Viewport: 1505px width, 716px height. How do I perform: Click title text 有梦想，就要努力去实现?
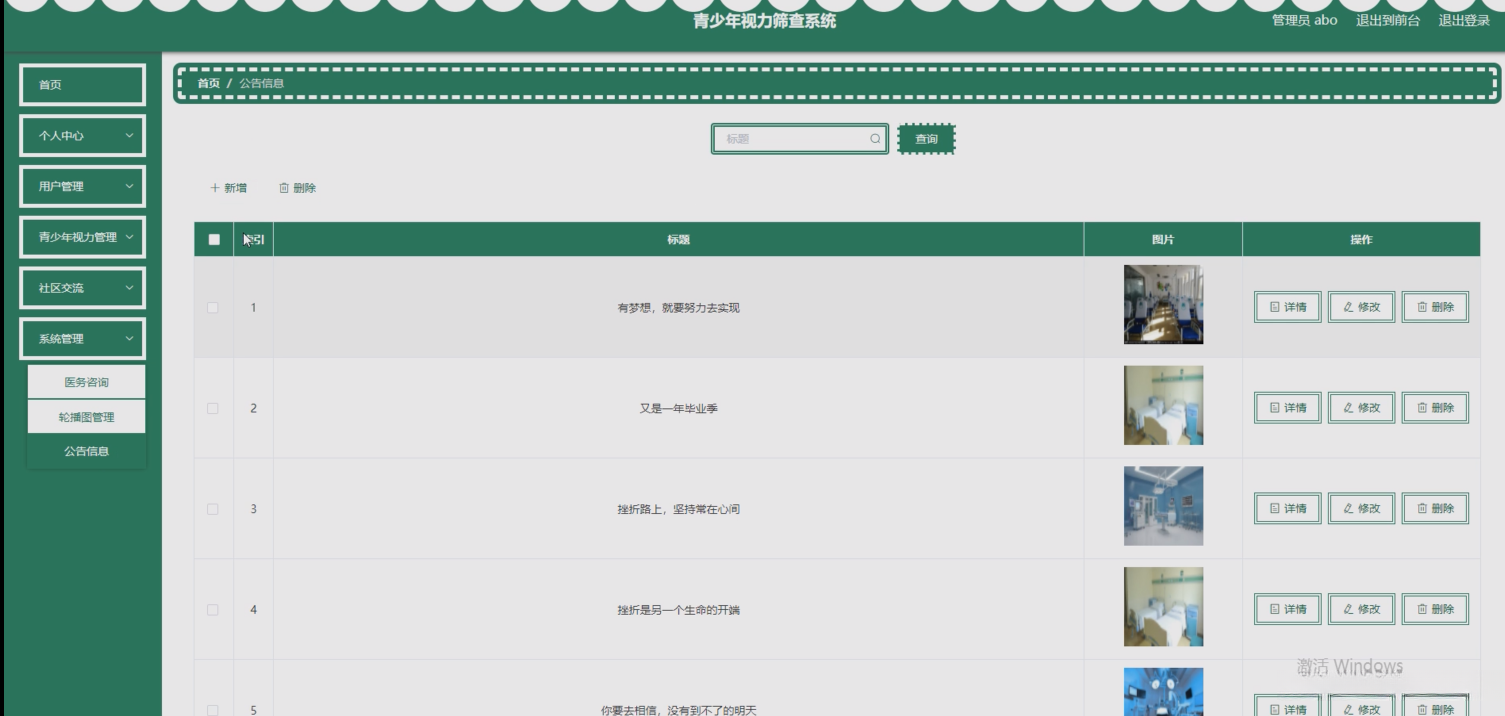pyautogui.click(x=678, y=308)
